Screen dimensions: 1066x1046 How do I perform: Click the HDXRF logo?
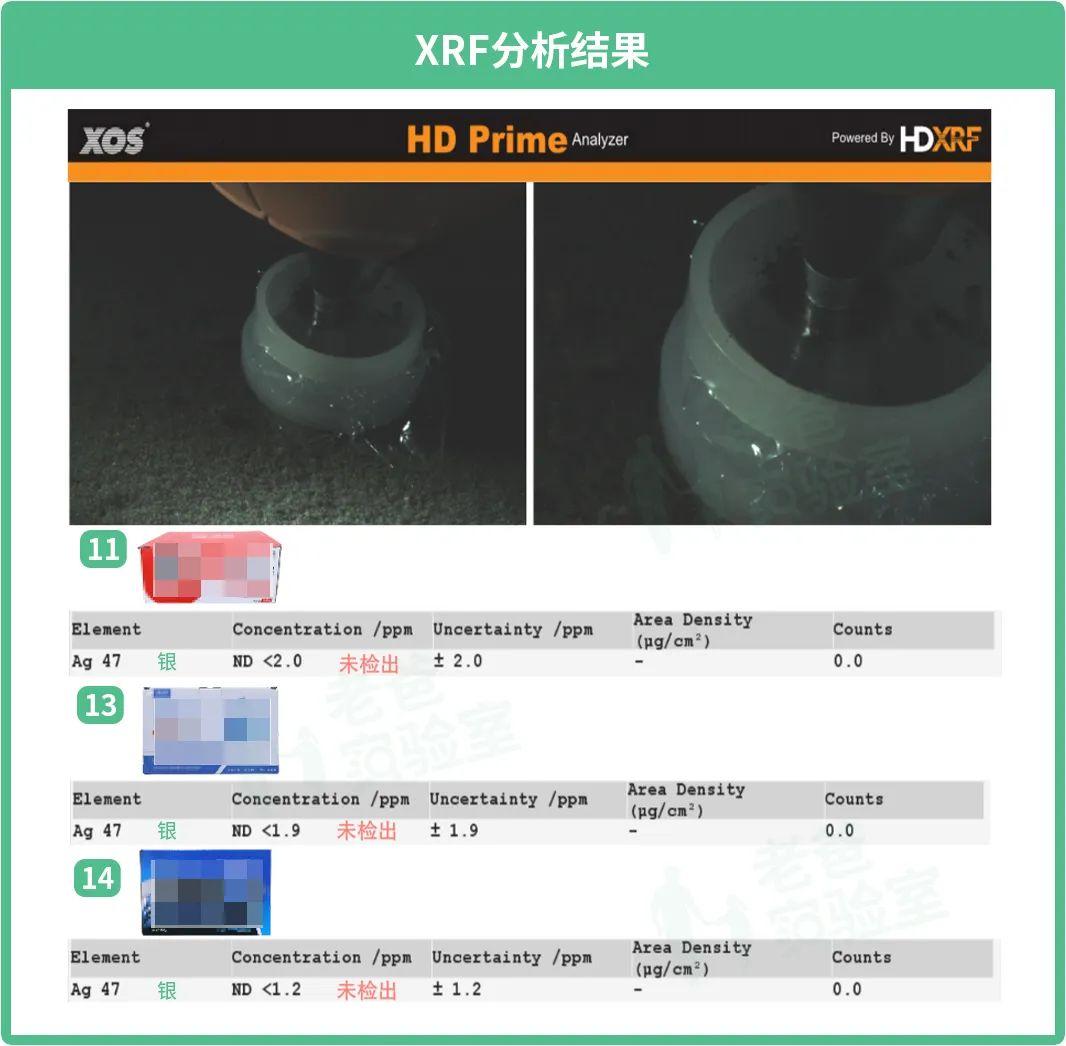[940, 139]
